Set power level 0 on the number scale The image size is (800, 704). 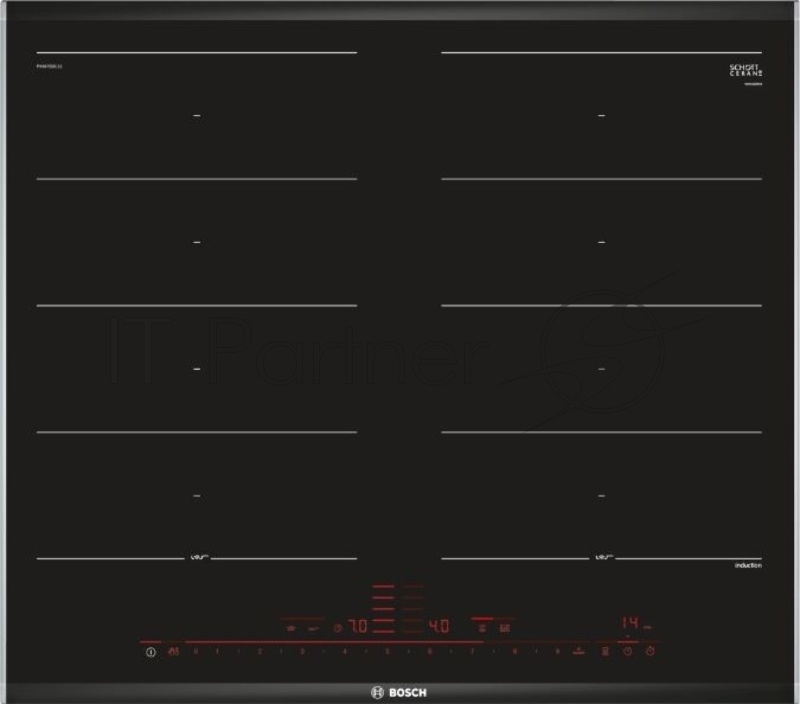pos(196,651)
